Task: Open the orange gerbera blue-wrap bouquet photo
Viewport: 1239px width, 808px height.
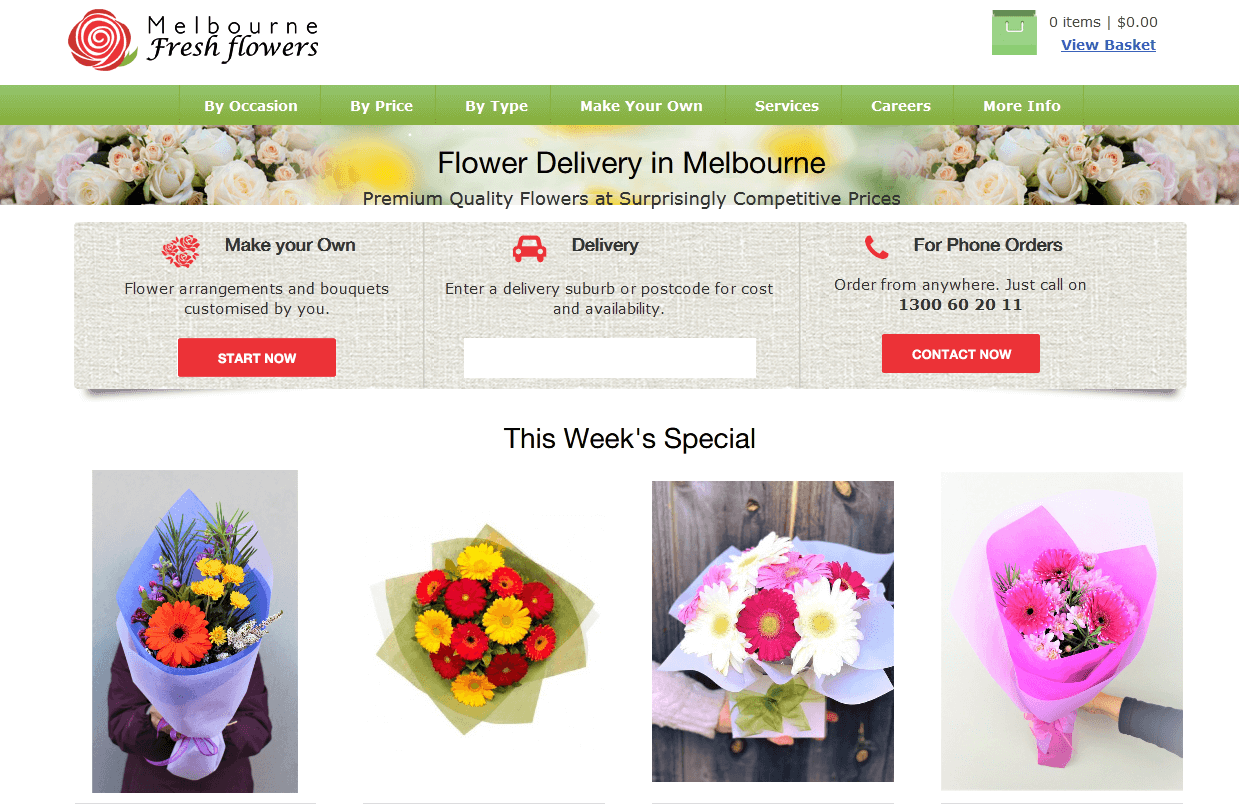Action: coord(195,631)
